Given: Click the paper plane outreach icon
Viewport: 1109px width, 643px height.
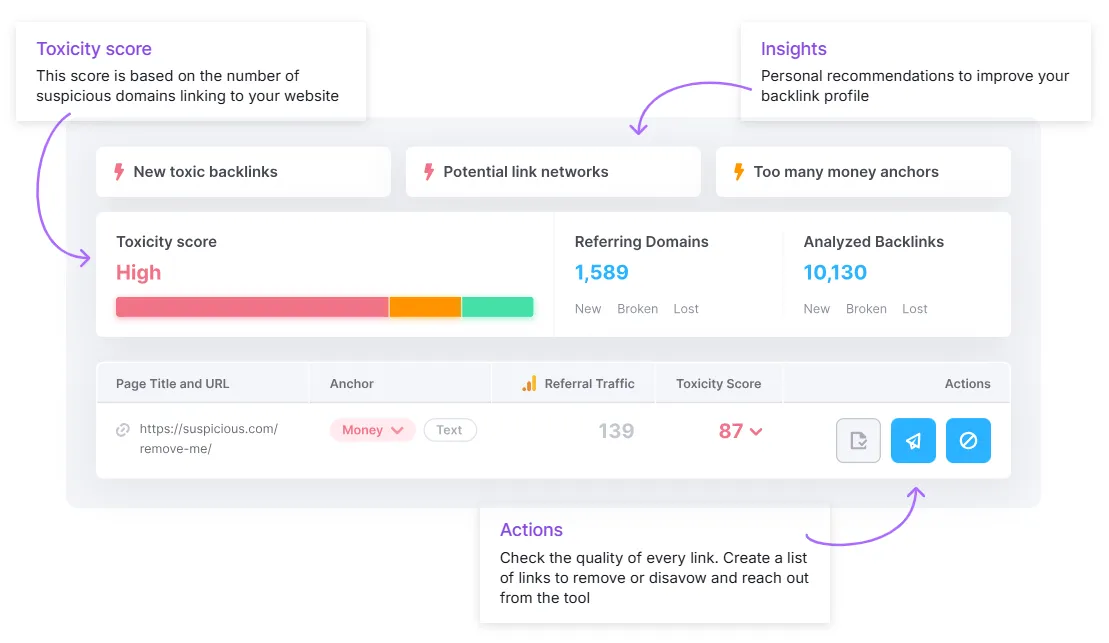Looking at the screenshot, I should point(913,440).
